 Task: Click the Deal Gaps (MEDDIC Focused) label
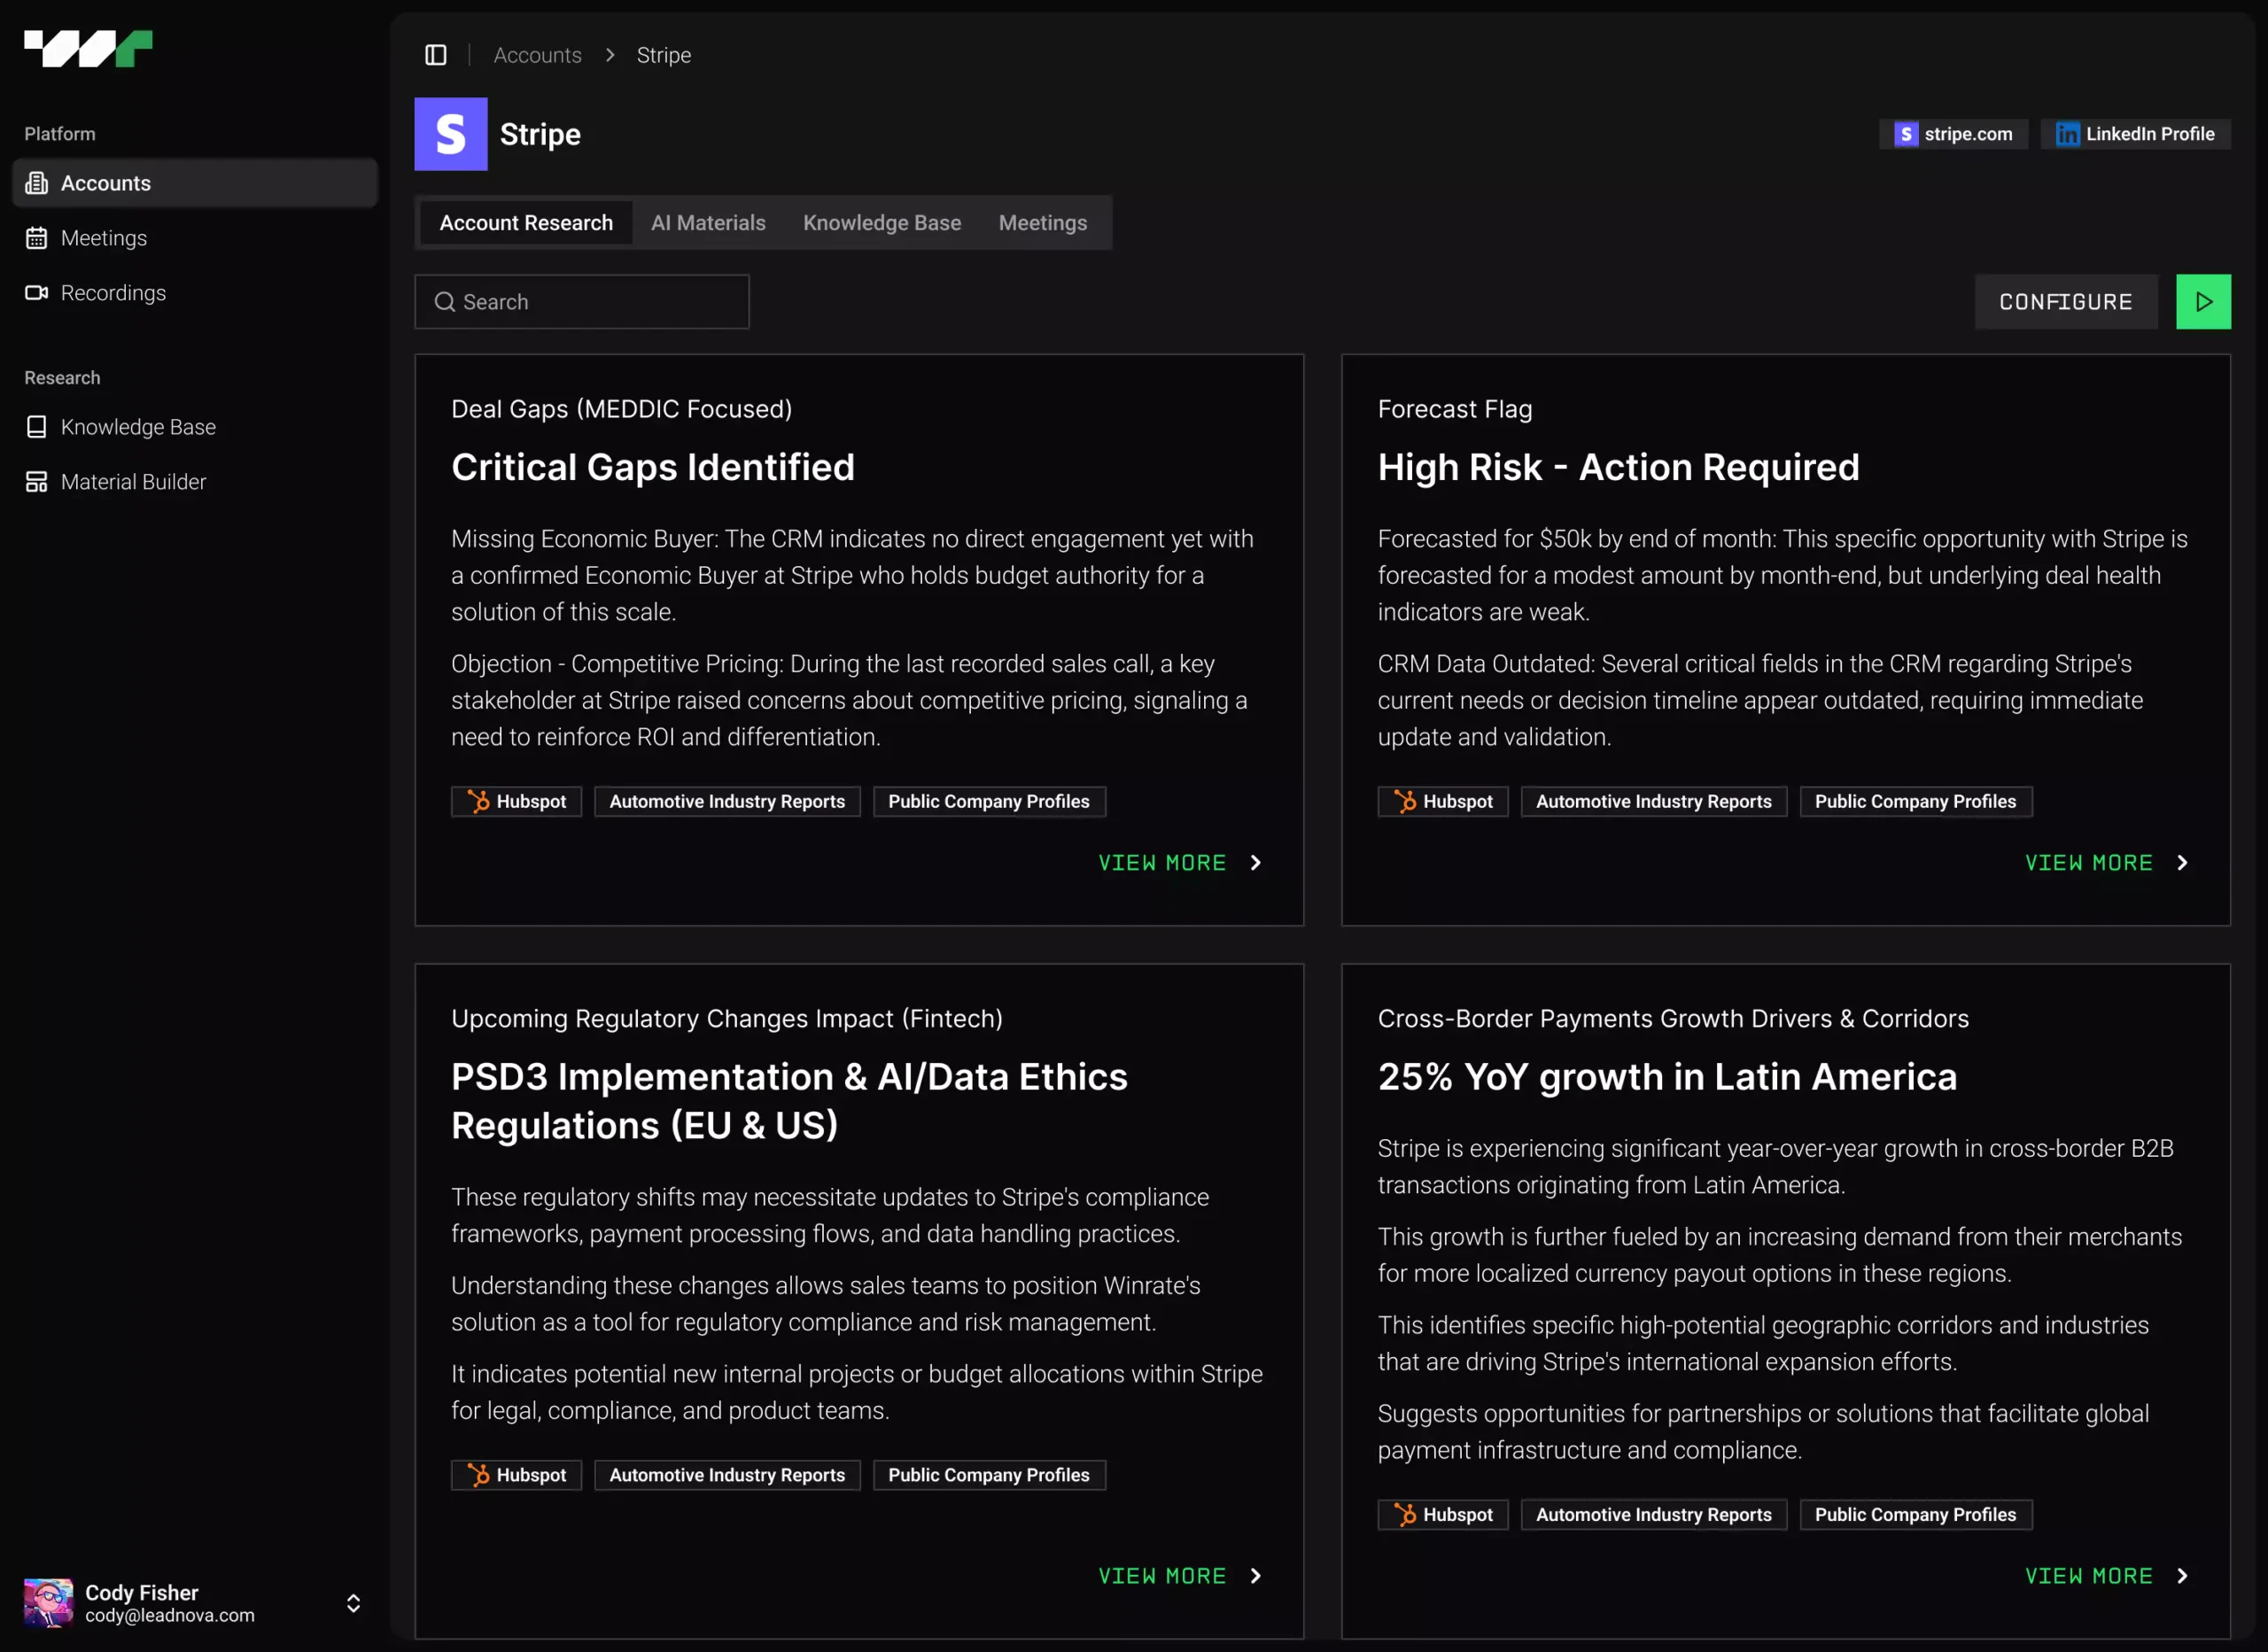(621, 409)
